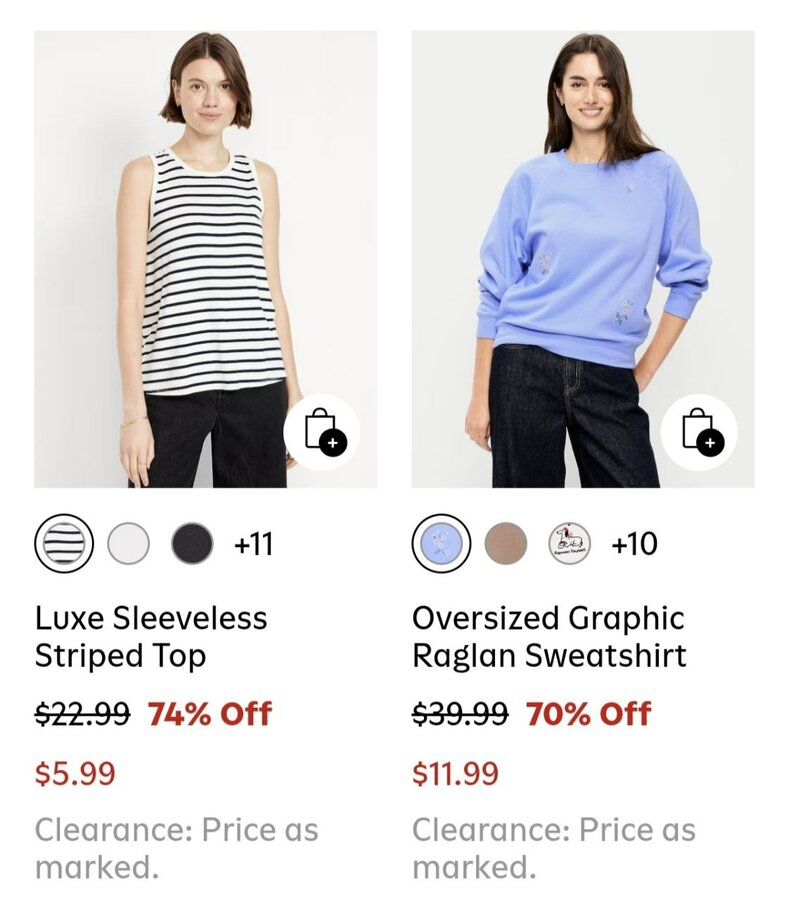Open the Luxe Sleeveless Striped Top title link
Image resolution: width=789 pixels, height=900 pixels.
[x=151, y=637]
